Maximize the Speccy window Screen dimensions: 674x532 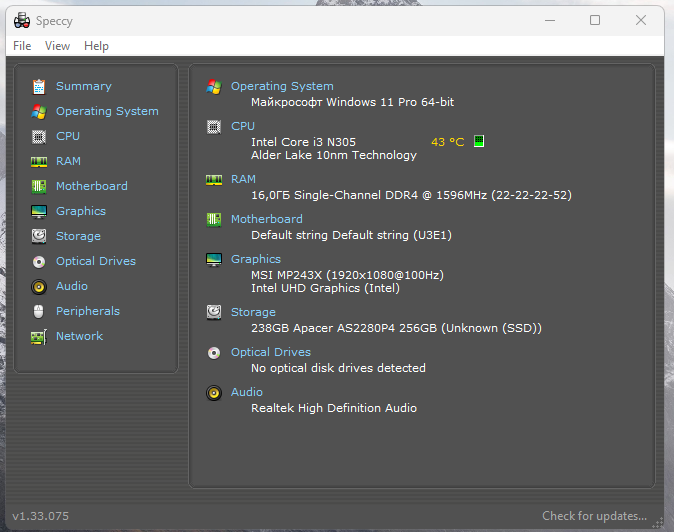click(595, 20)
